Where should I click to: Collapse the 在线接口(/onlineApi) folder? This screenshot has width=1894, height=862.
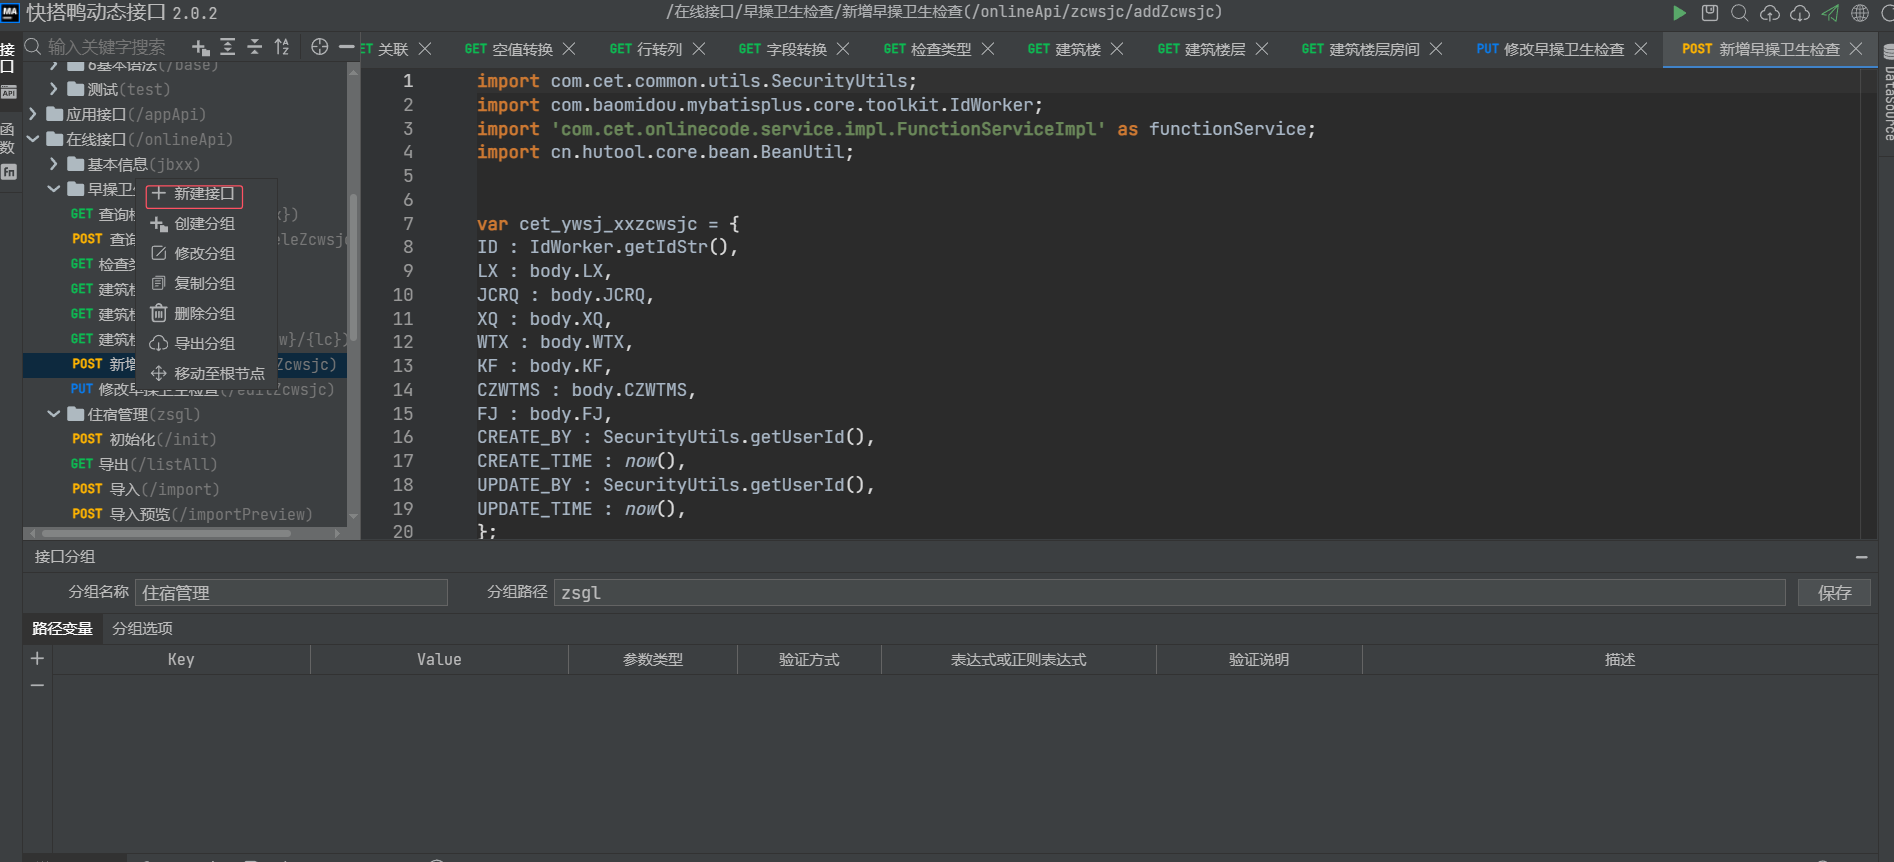(33, 139)
